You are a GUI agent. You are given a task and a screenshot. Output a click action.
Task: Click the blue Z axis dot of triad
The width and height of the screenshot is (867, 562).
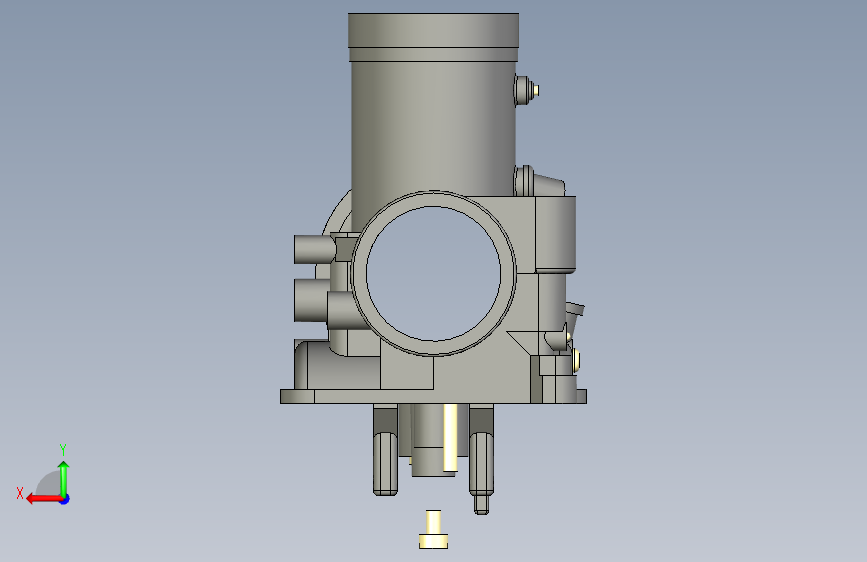coord(65,499)
